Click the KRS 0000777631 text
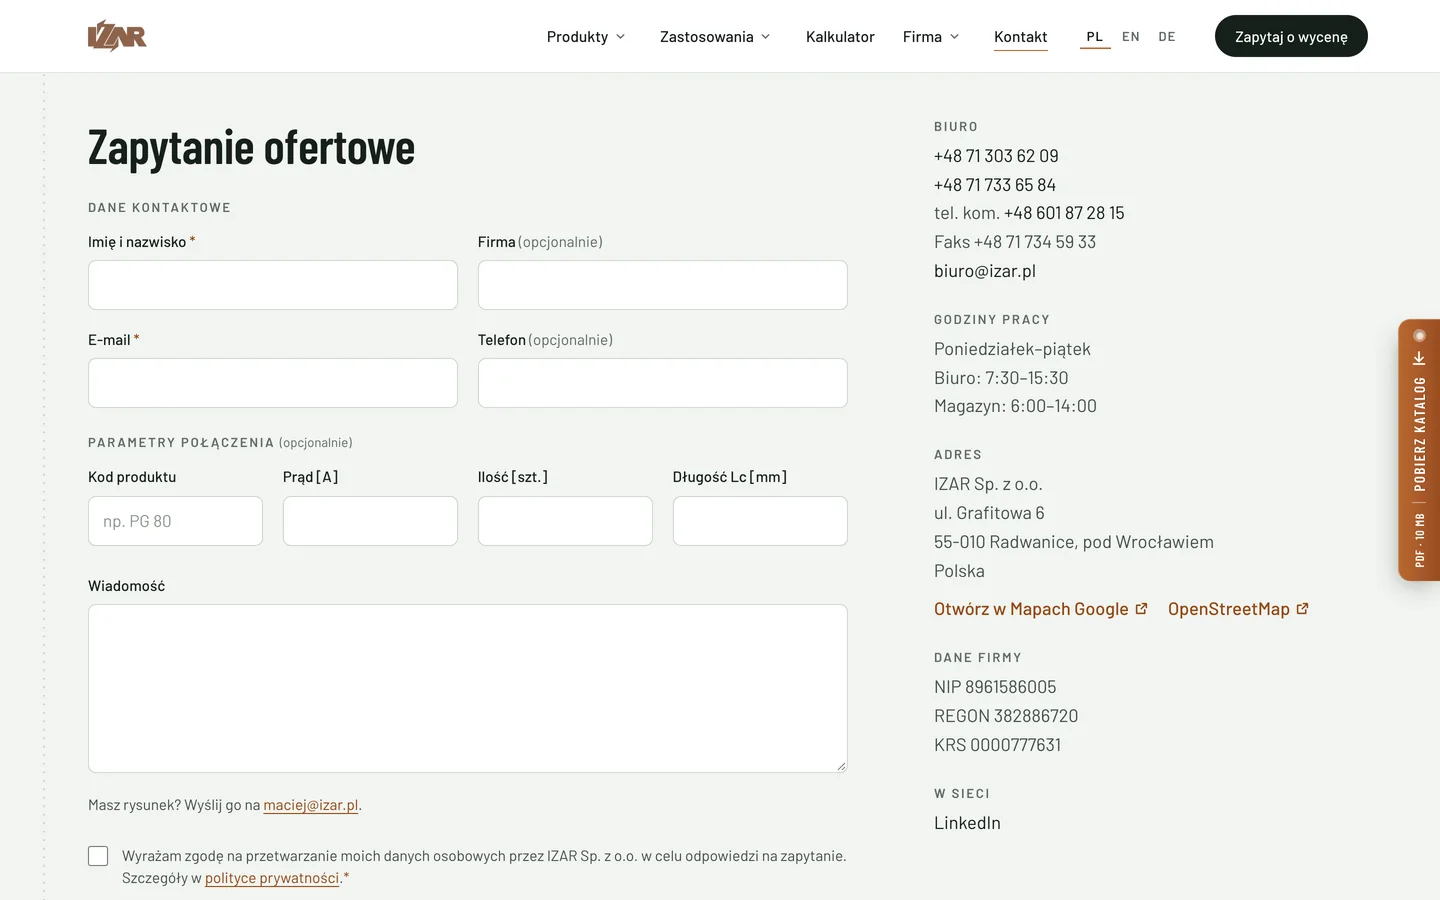1440x900 pixels. tap(997, 745)
